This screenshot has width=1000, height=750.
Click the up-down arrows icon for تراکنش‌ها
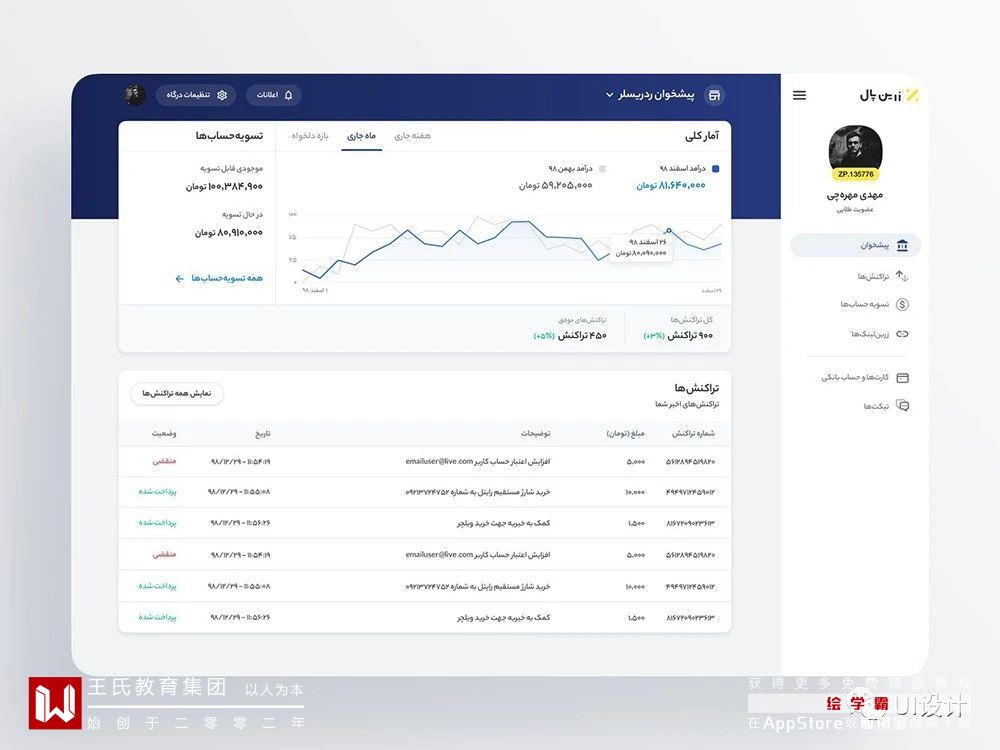[x=902, y=276]
